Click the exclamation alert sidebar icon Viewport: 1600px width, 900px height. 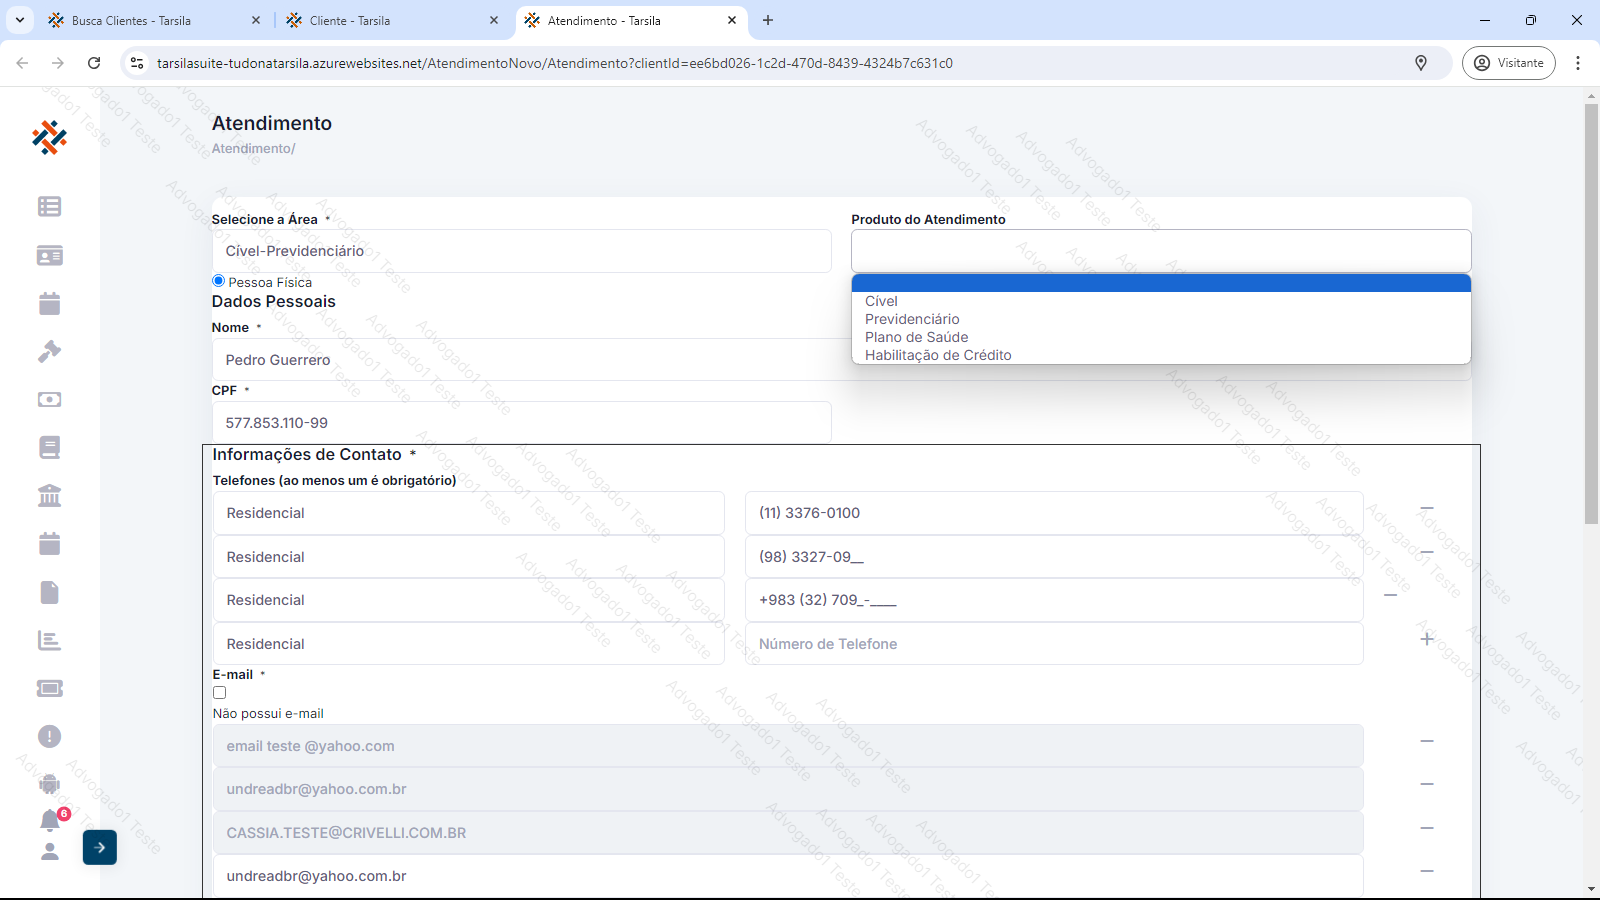coord(49,736)
